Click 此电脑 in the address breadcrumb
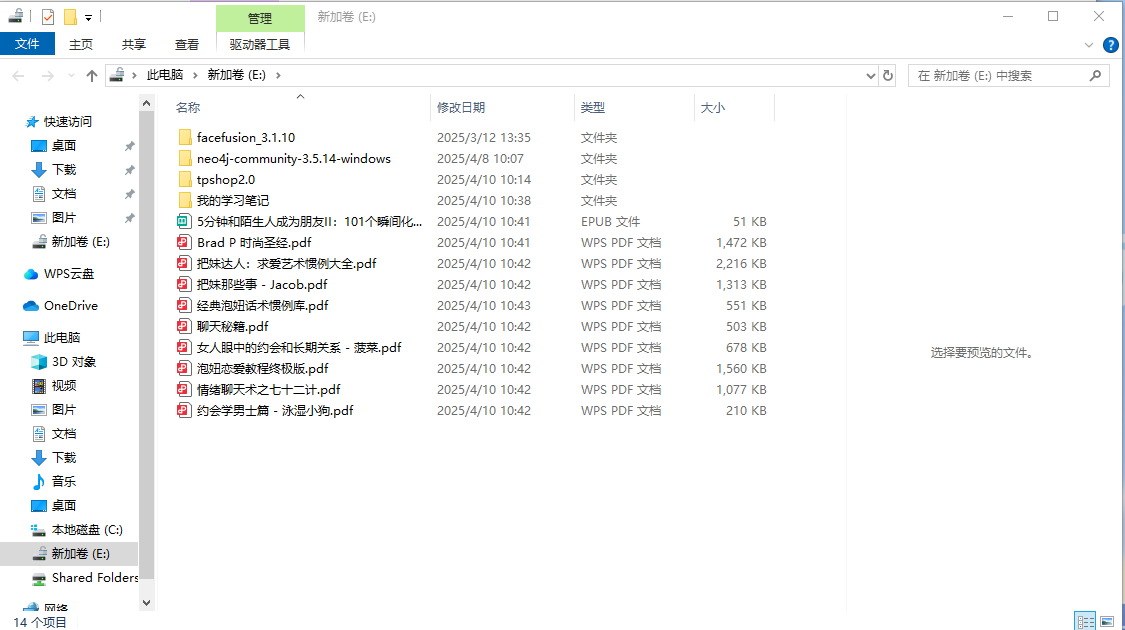 coord(165,75)
